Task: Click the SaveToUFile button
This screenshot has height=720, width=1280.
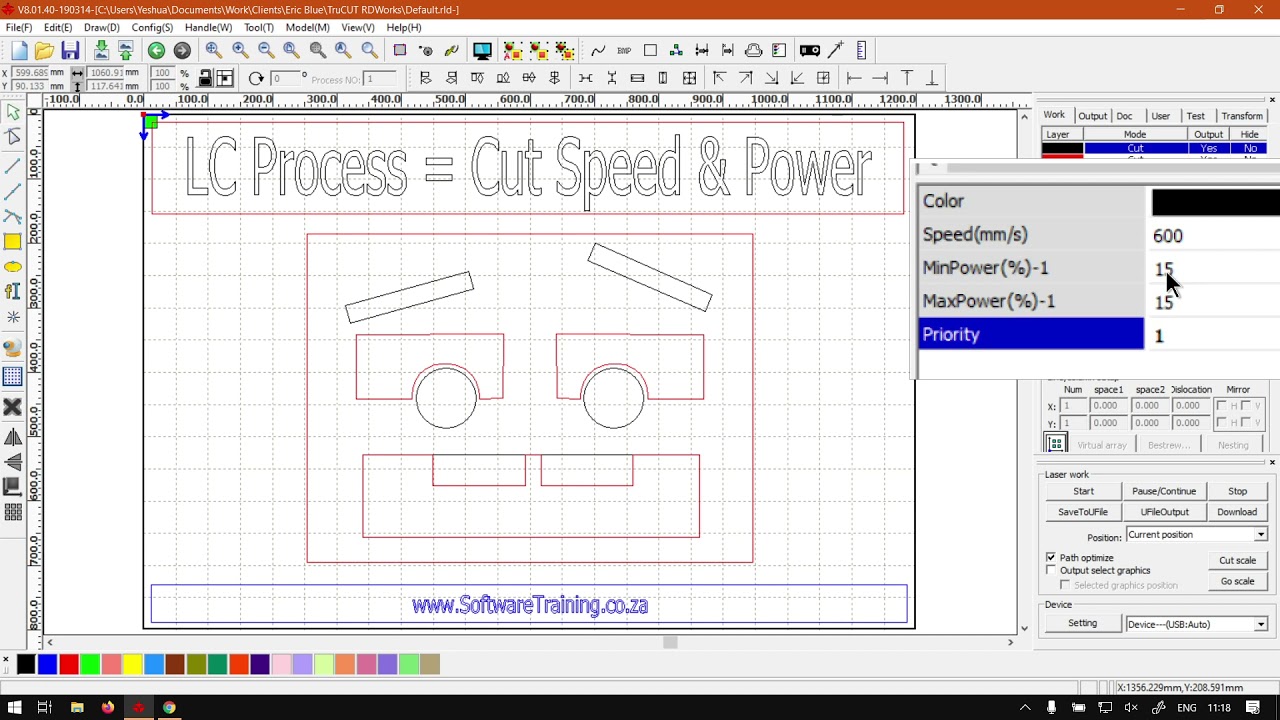Action: pos(1083,512)
